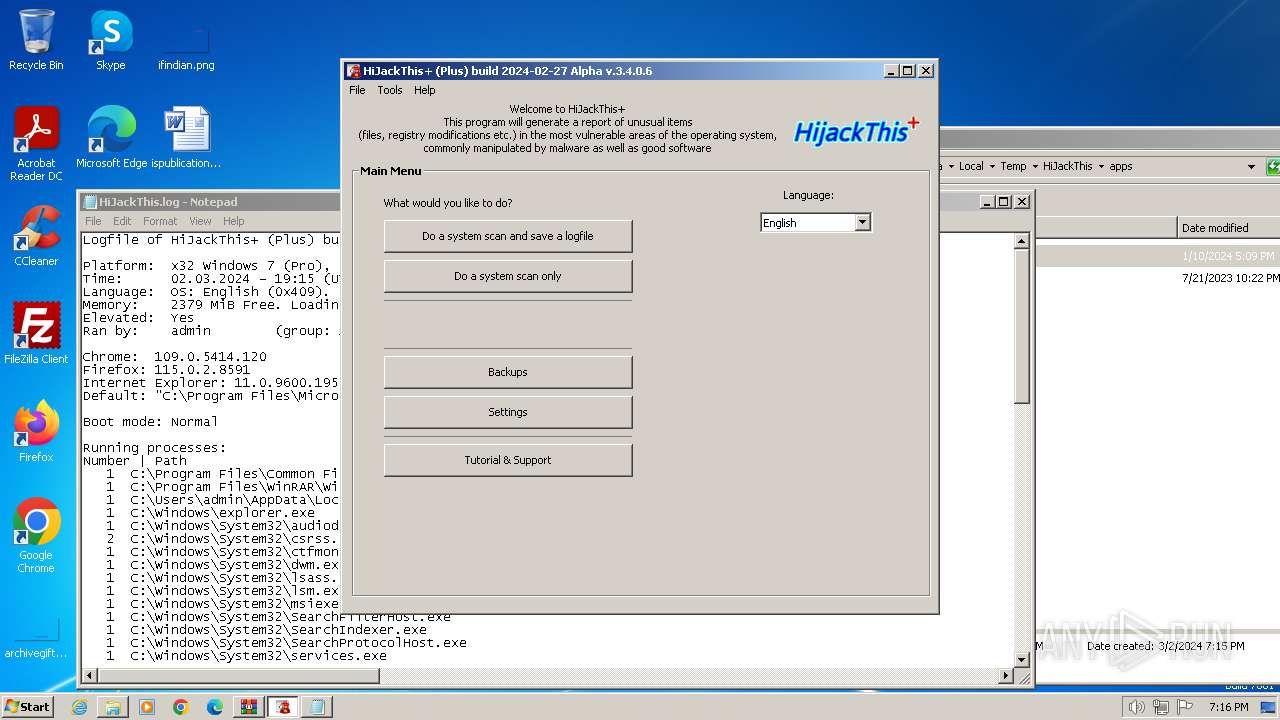The width and height of the screenshot is (1280, 720).
Task: Open Notepad File menu
Action: [93, 221]
